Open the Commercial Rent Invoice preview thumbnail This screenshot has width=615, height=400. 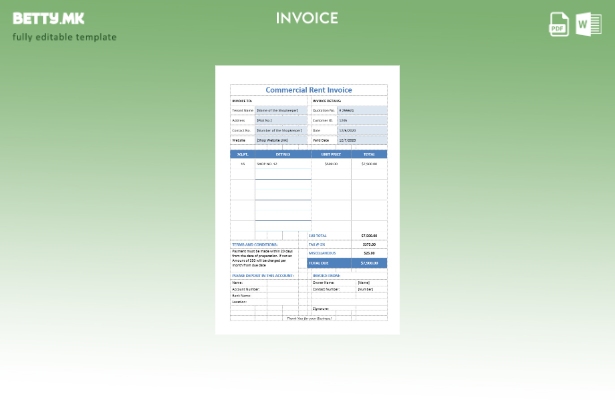(307, 200)
